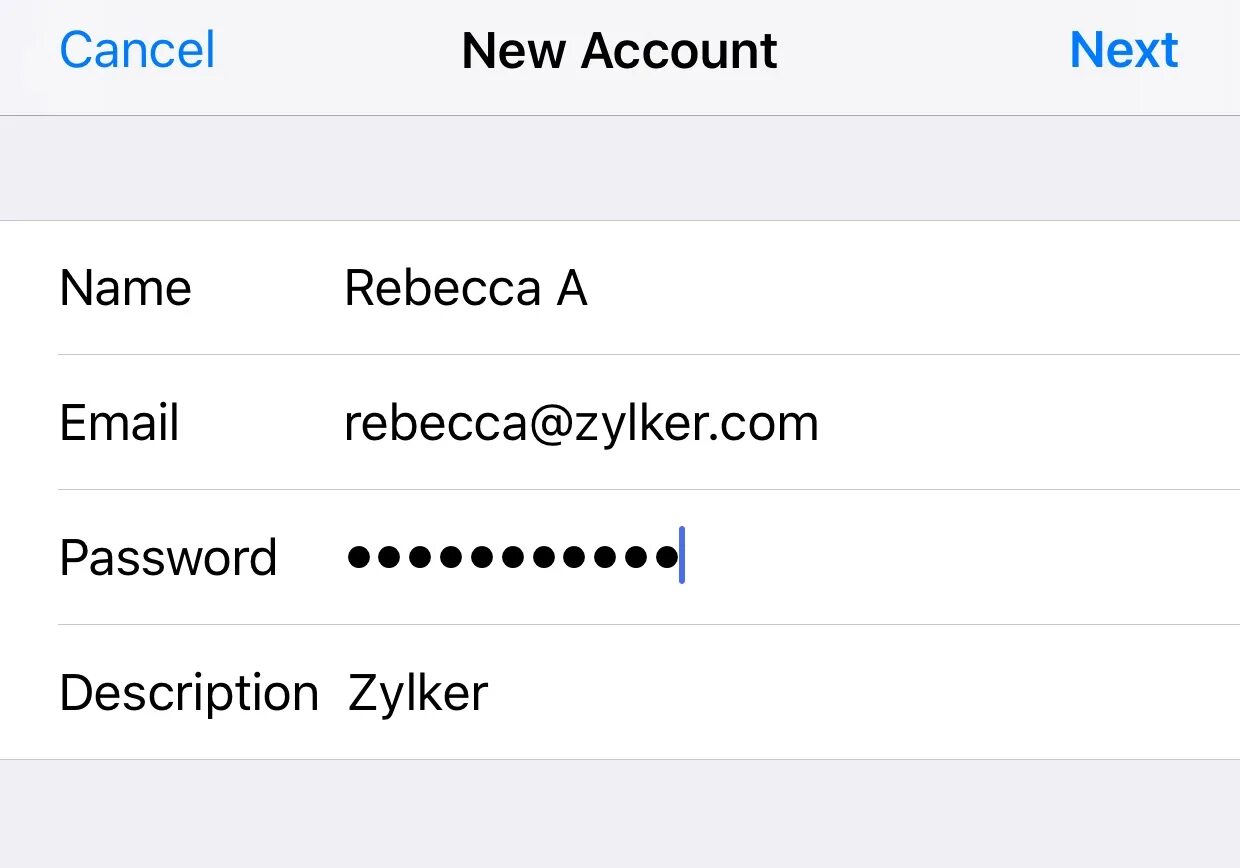This screenshot has width=1240, height=868.
Task: Click the rebecca@zylker.com email text
Action: tap(582, 424)
